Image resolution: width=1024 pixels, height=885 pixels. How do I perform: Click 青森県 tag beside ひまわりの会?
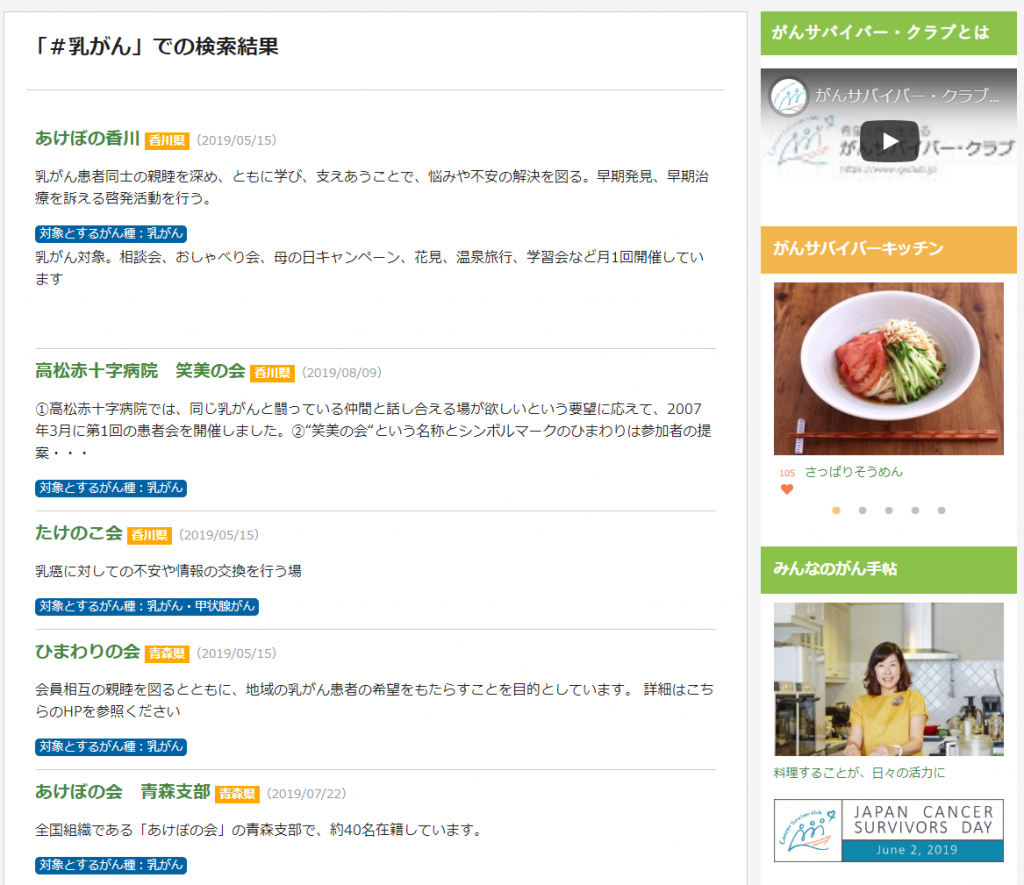point(167,654)
